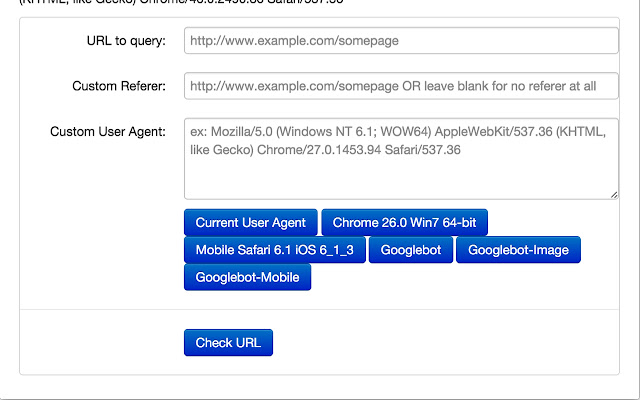Use the Googlebot-Image user agent button
This screenshot has height=400, width=640.
click(518, 250)
